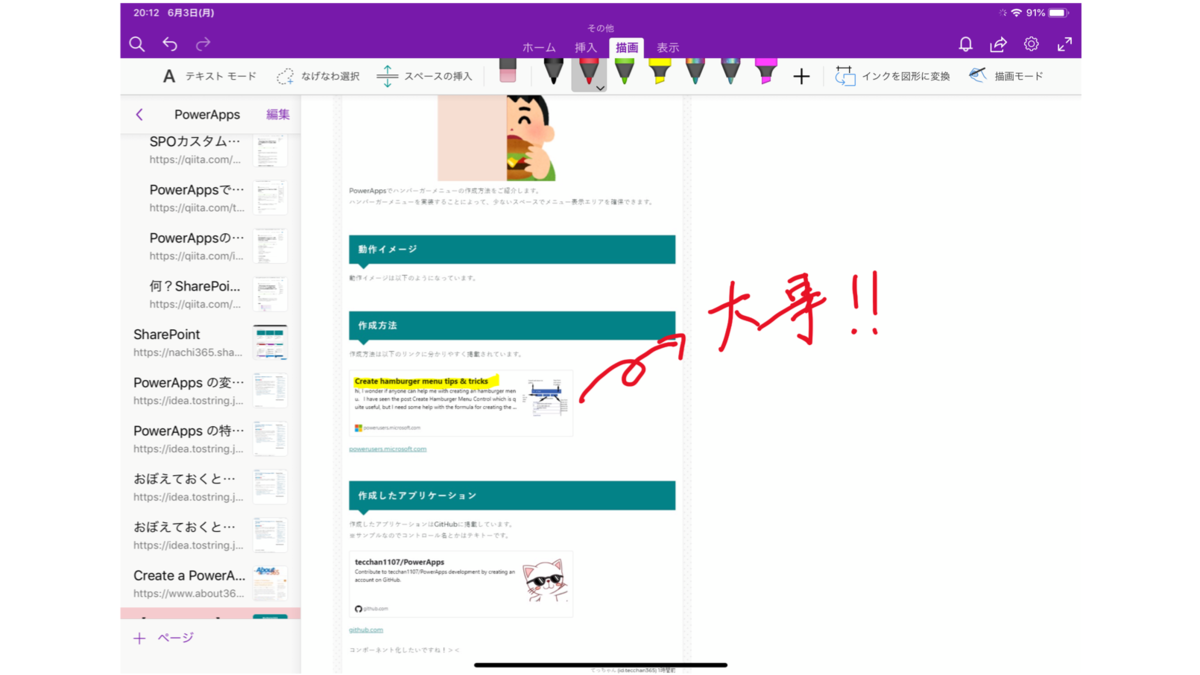1200x675 pixels.
Task: Open techan1107/PowerApps GitHub card
Action: tap(461, 584)
